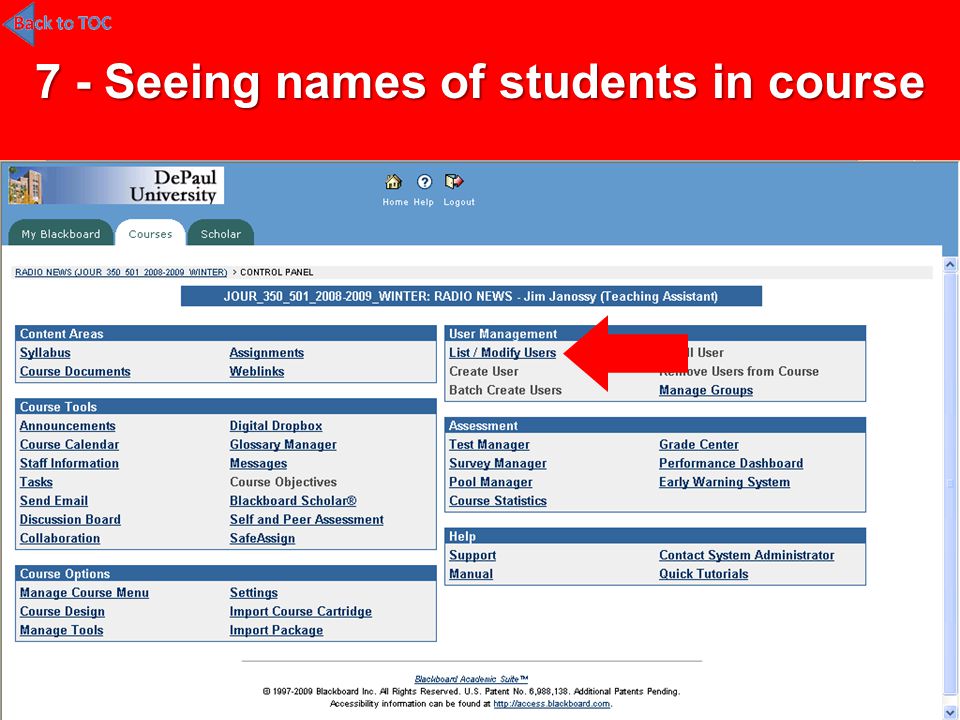Screen dimensions: 960x720
Task: Open Survey Manager
Action: 498,463
